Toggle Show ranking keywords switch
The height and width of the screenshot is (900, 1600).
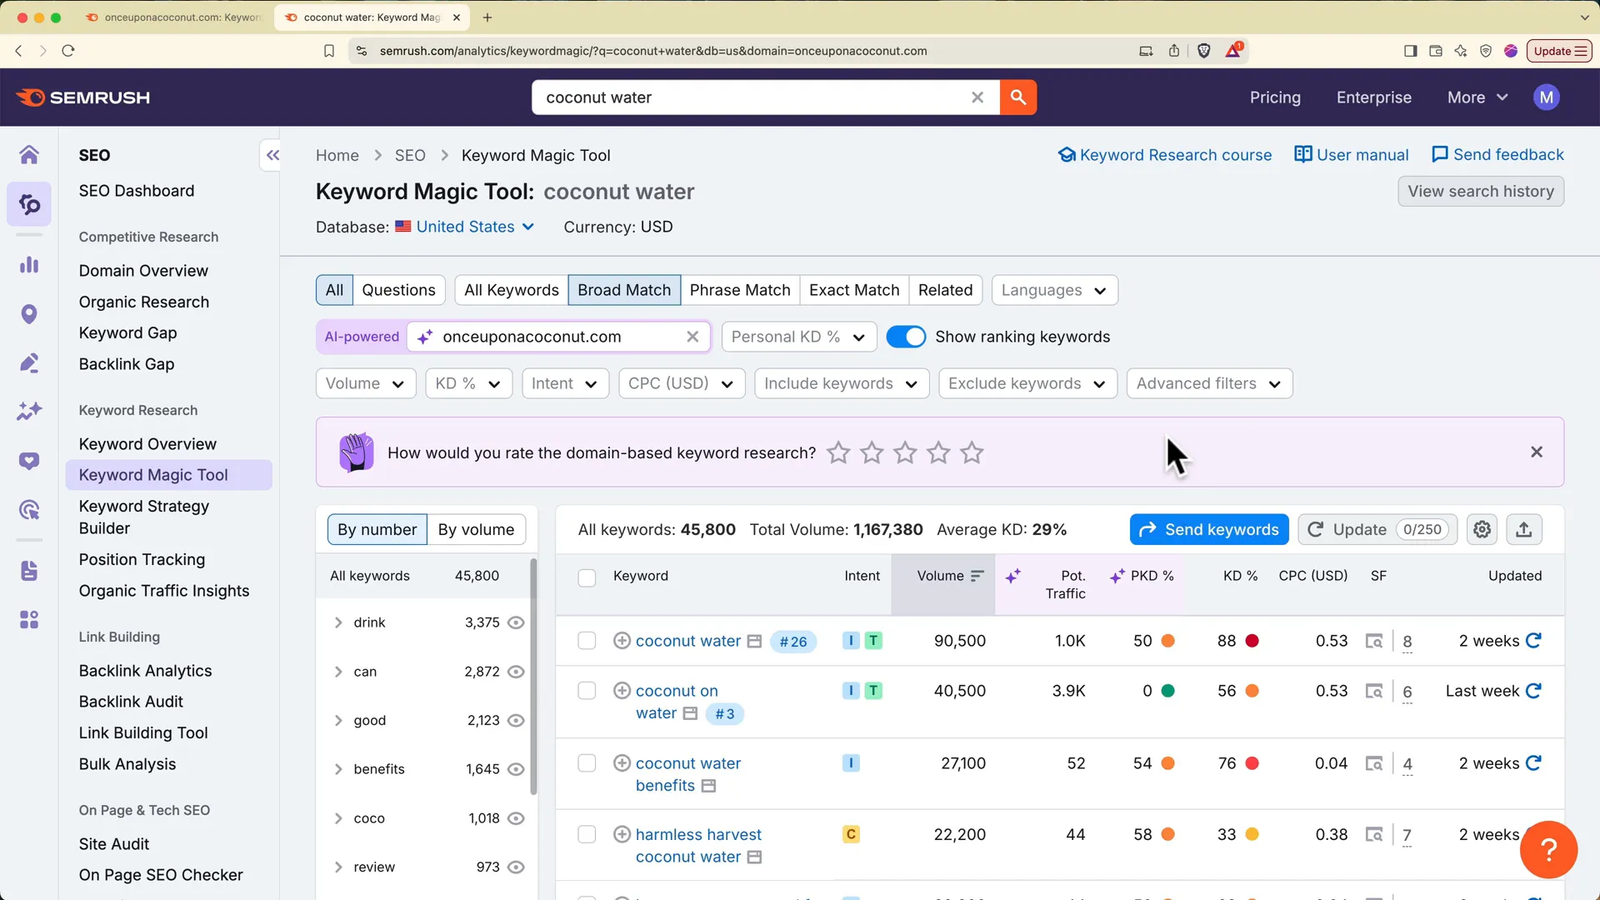tap(906, 337)
